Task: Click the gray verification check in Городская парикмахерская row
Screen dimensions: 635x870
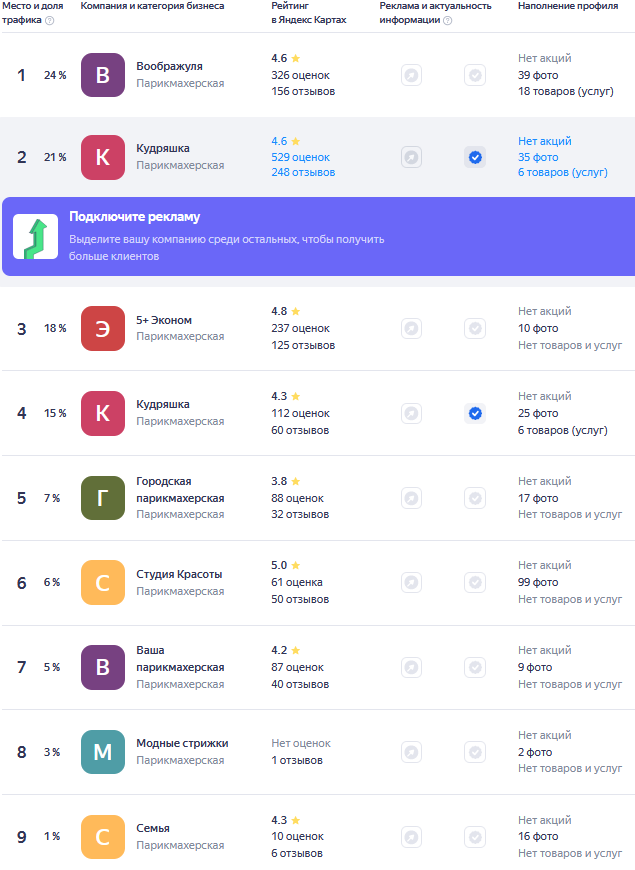Action: tap(475, 498)
